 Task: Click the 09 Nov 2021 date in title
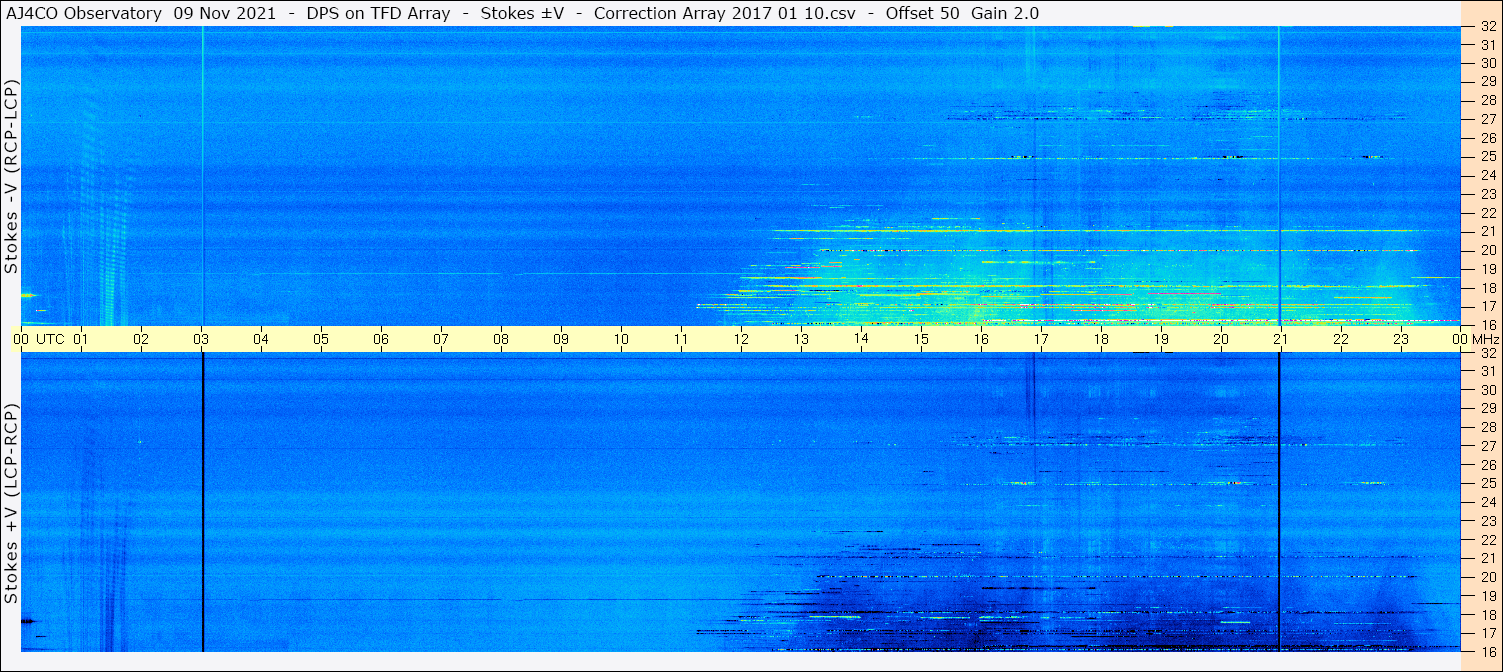228,13
